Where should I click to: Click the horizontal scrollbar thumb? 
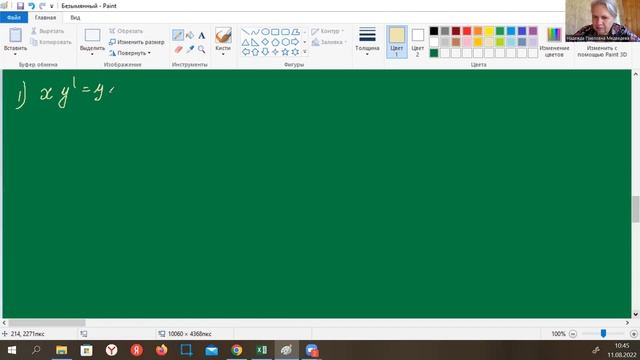tap(46, 322)
